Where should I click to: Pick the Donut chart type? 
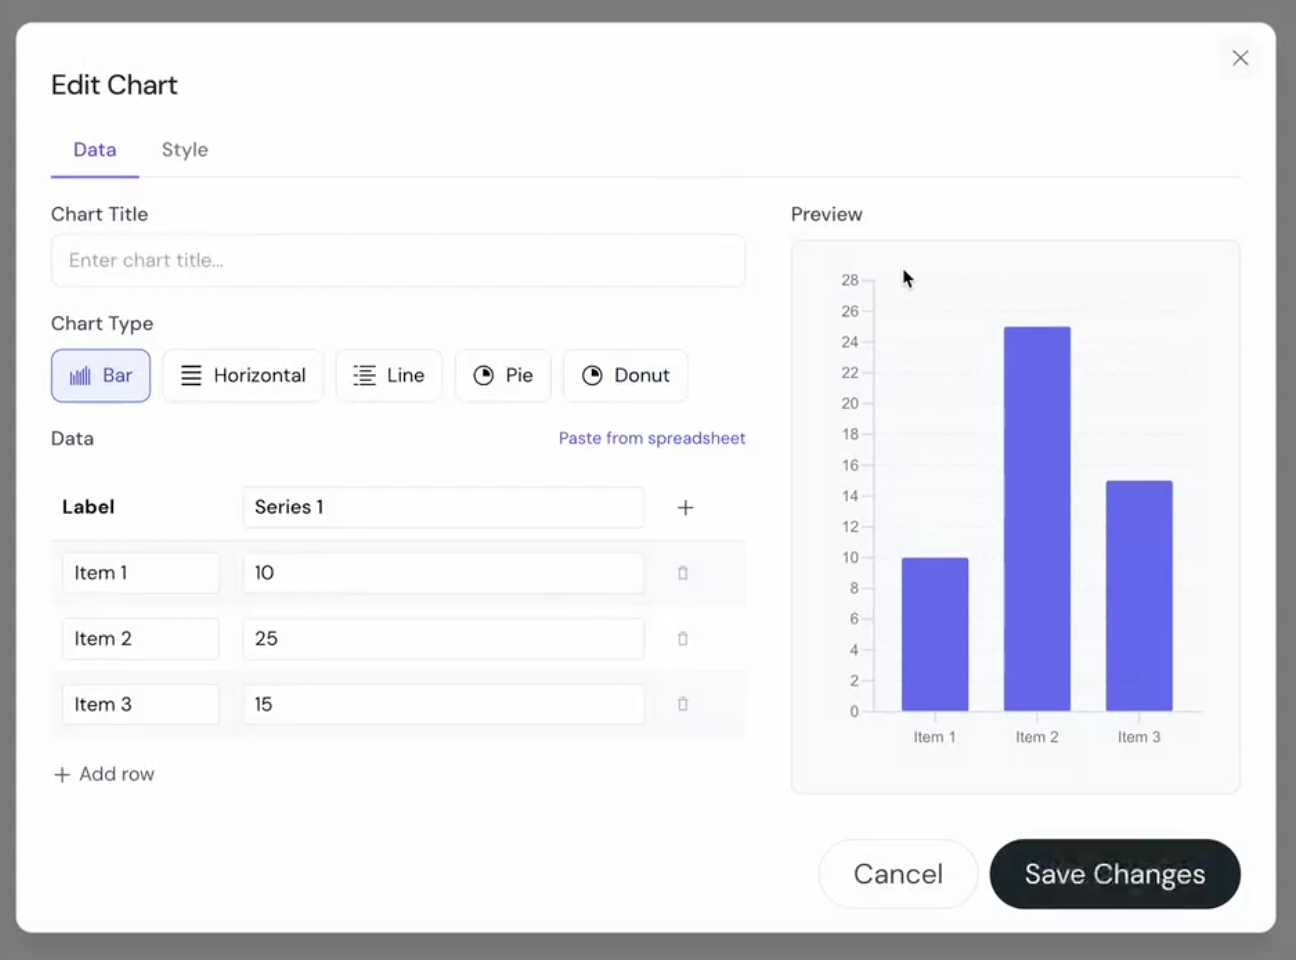tap(626, 376)
